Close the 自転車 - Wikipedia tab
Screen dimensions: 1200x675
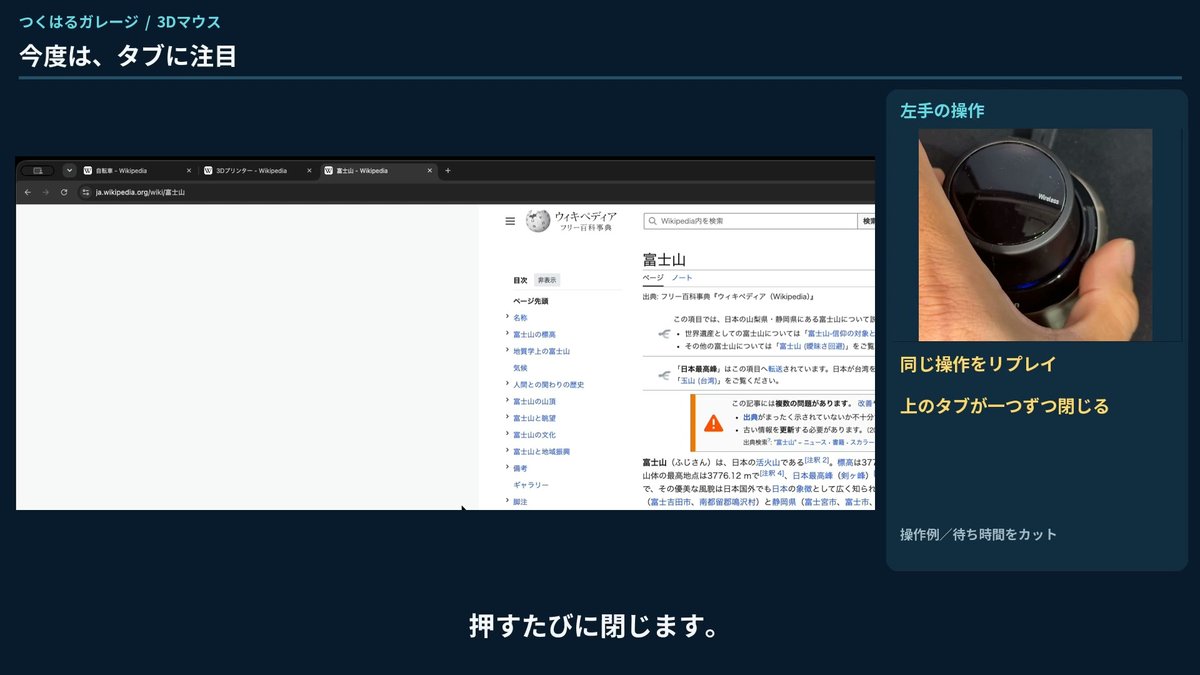tap(189, 171)
